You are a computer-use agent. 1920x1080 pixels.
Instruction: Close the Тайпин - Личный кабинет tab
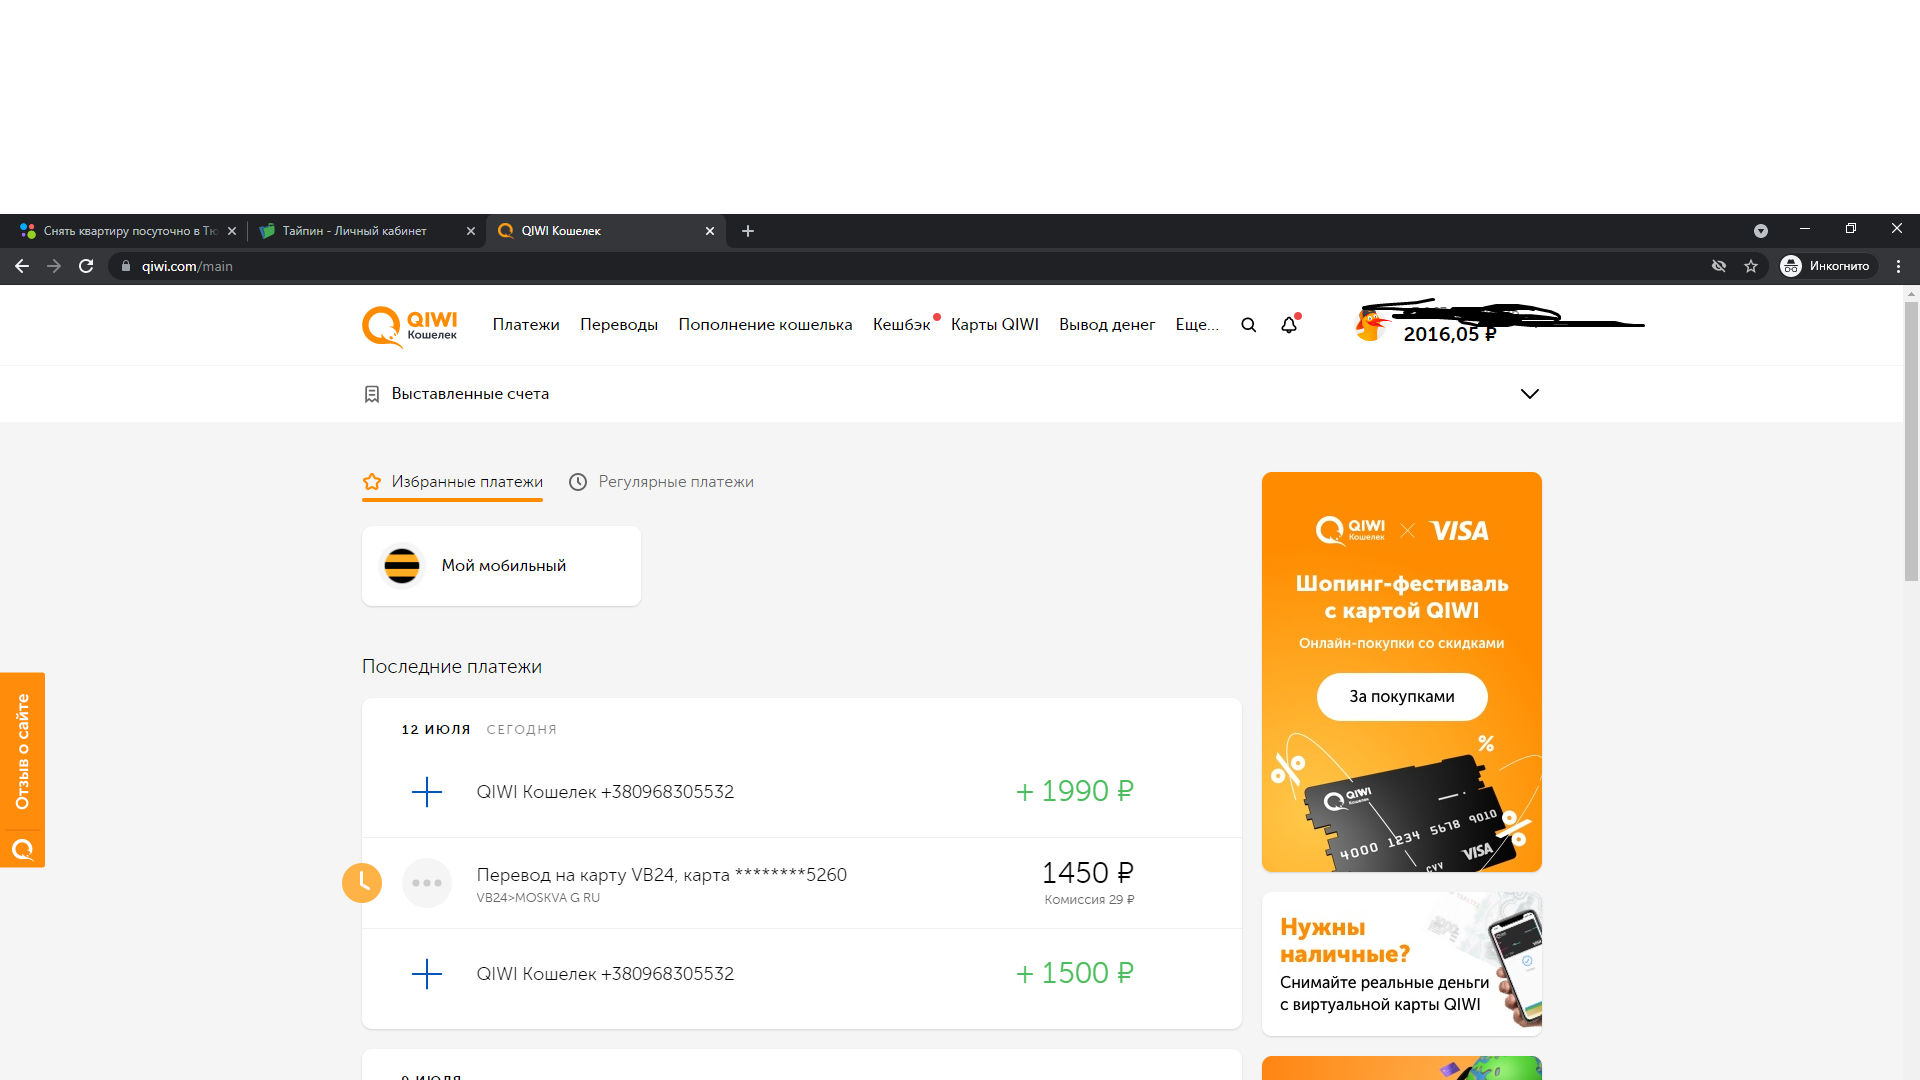(471, 231)
